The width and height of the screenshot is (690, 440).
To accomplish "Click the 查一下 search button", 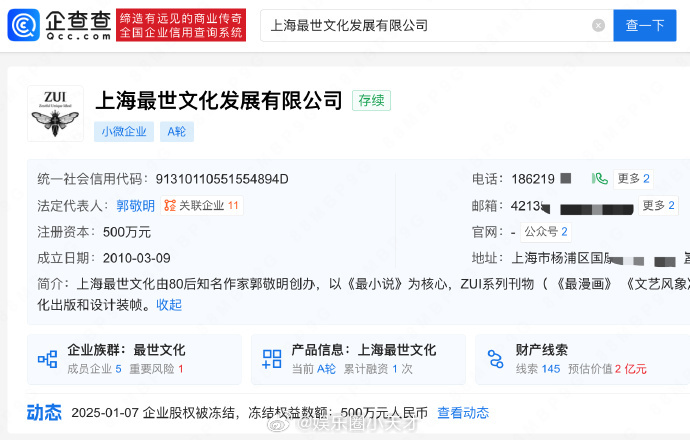I will tap(645, 26).
